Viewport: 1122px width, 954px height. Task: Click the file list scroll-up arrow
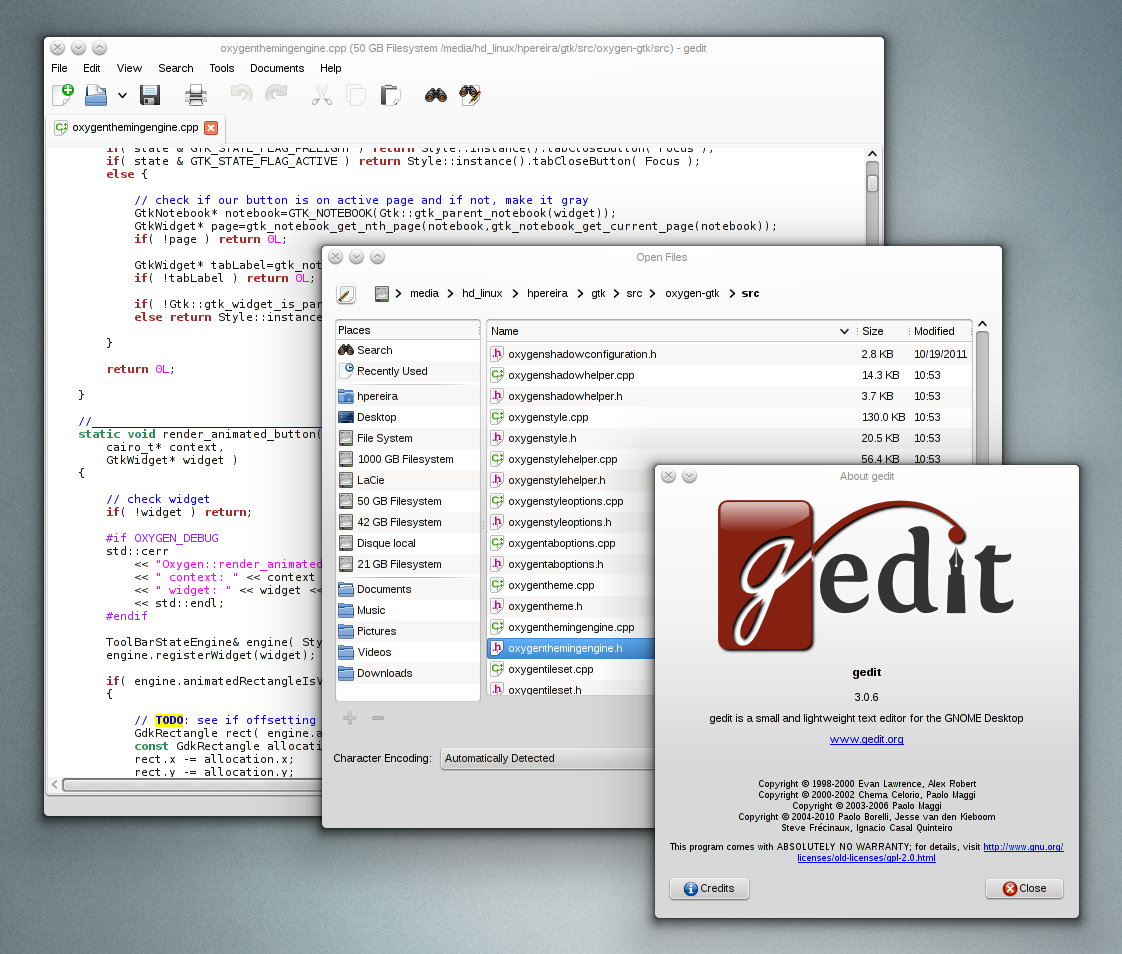pos(982,324)
